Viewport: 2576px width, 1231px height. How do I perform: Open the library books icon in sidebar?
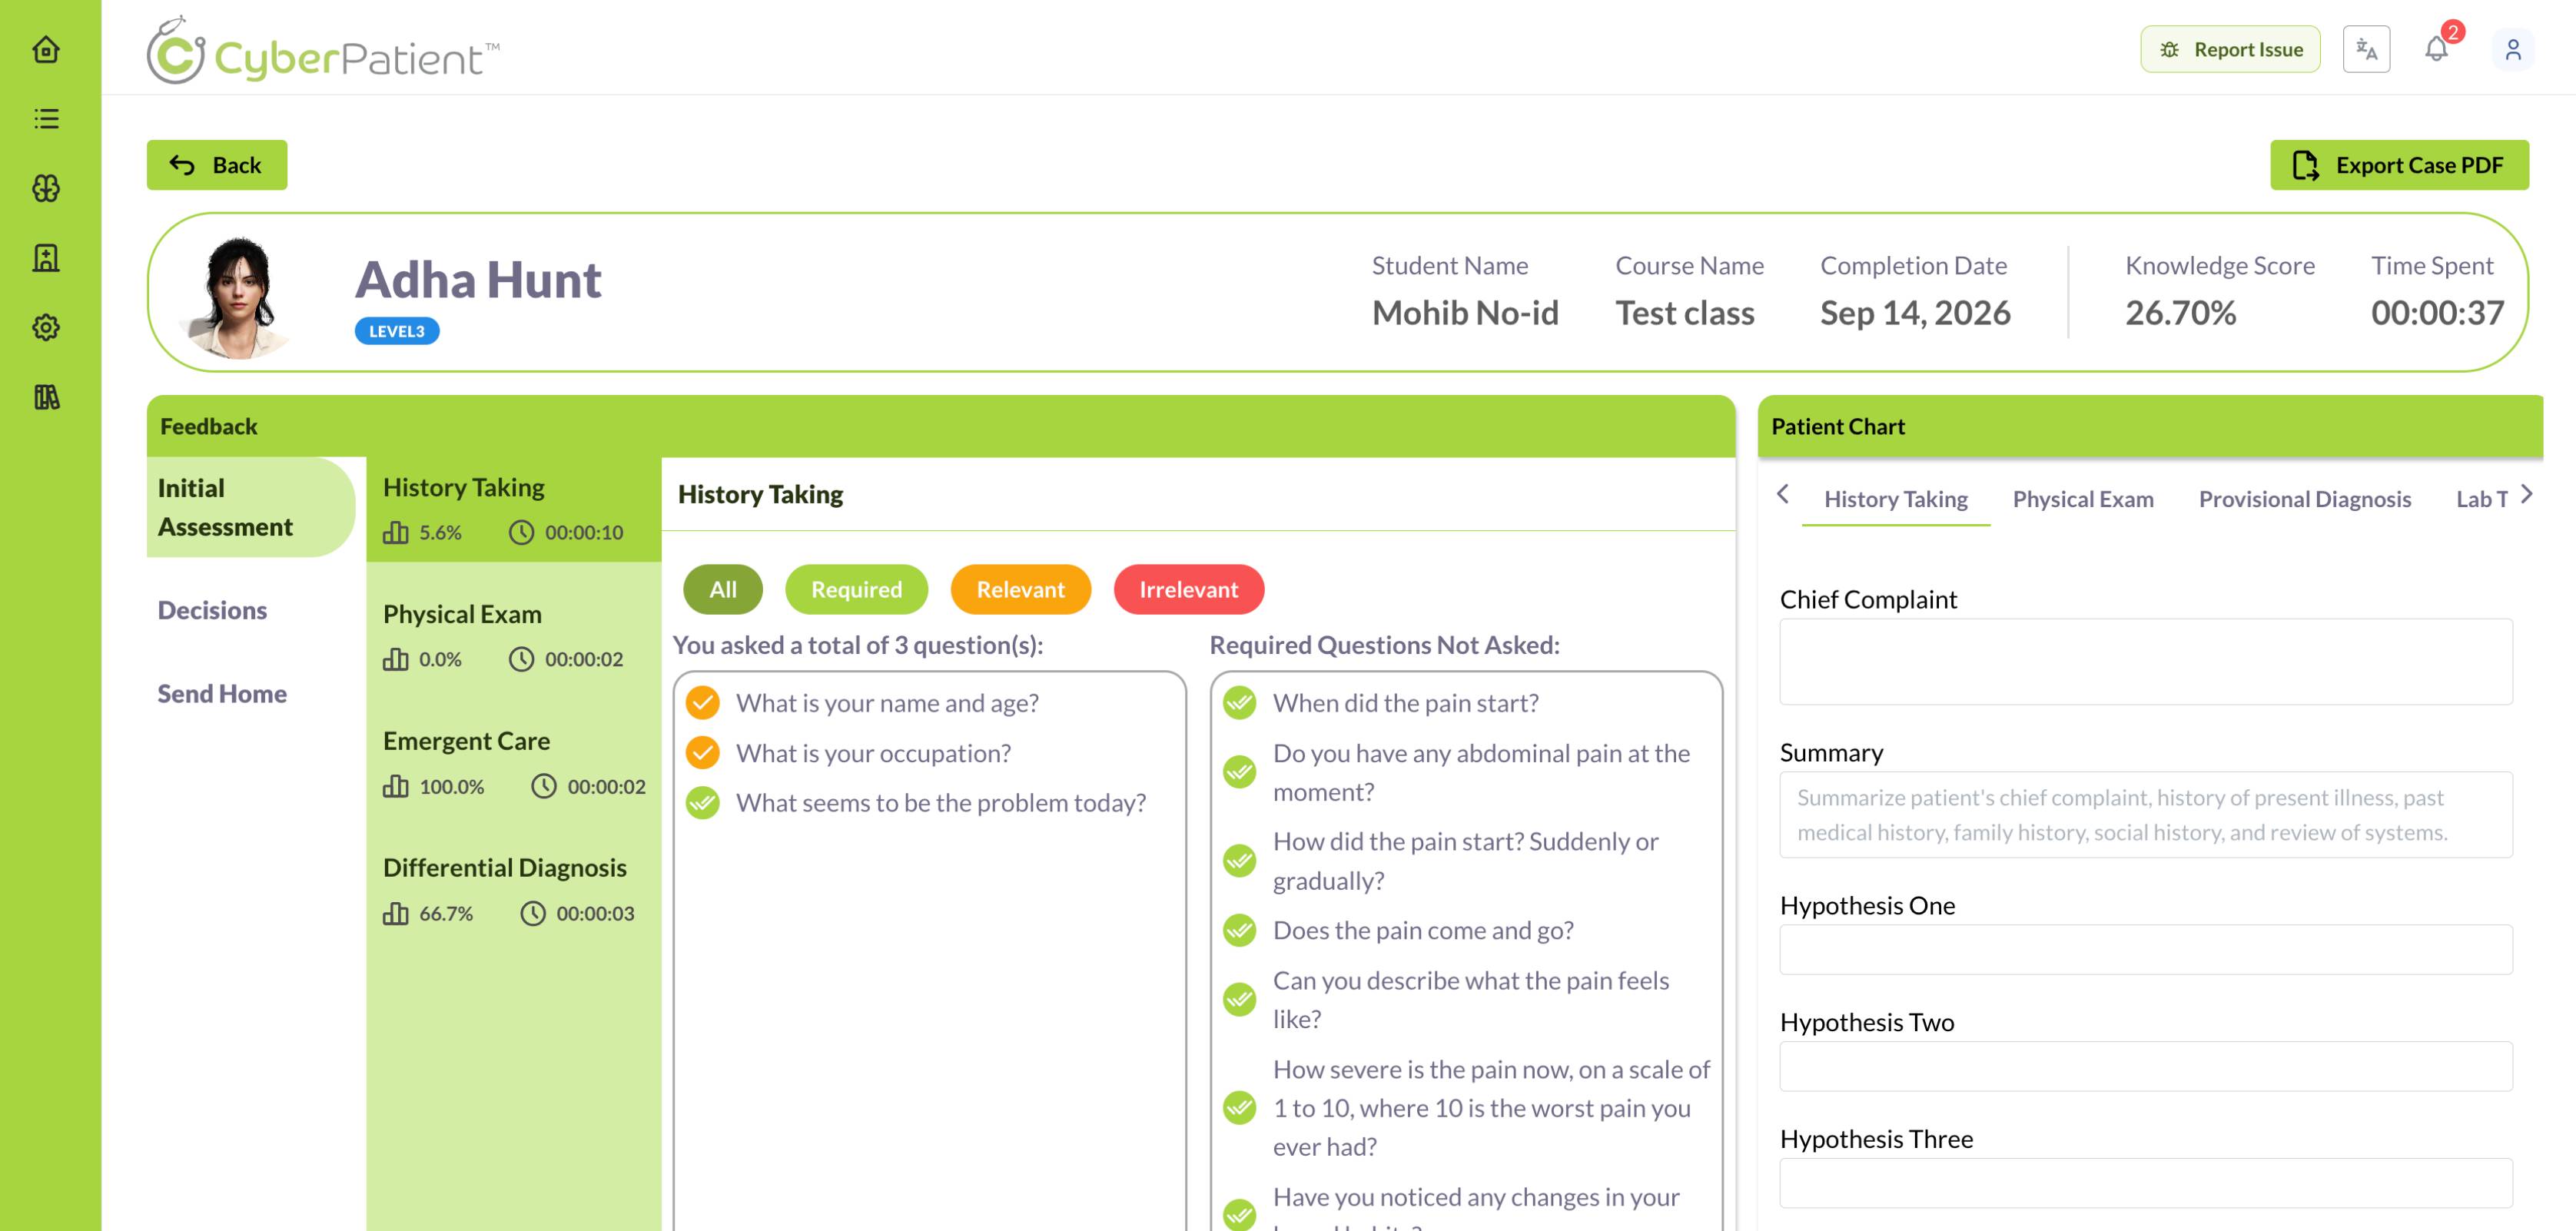46,397
